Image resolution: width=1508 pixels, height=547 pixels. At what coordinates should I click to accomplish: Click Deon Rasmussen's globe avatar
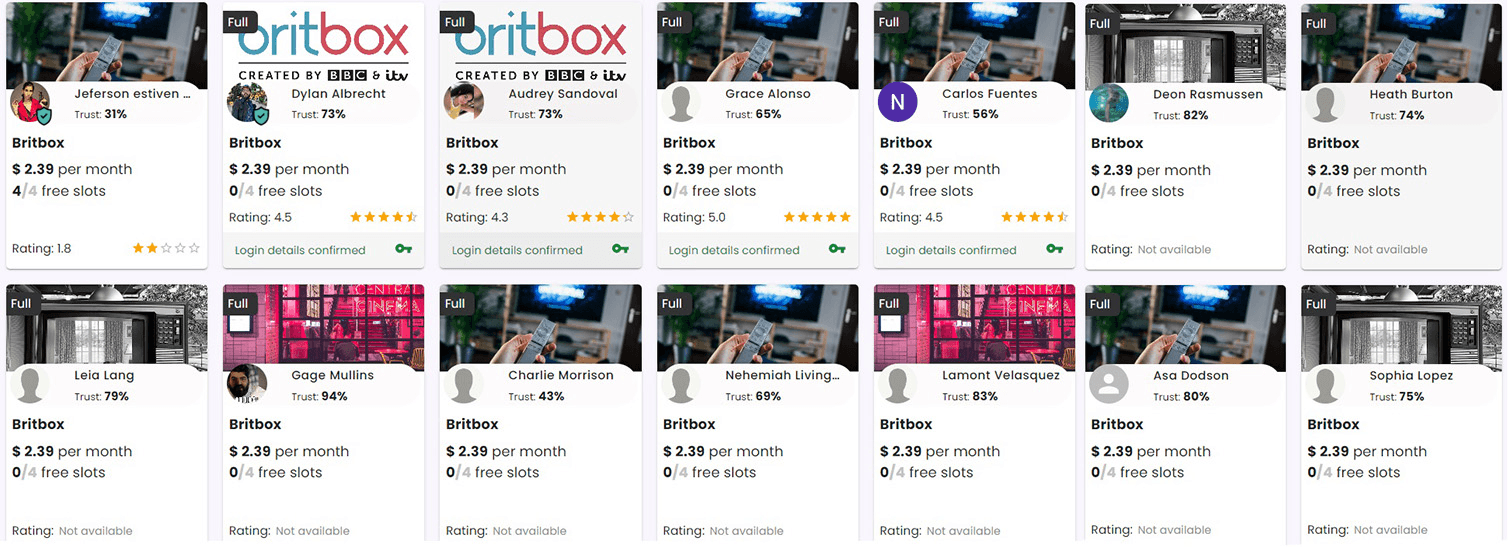pyautogui.click(x=1109, y=104)
